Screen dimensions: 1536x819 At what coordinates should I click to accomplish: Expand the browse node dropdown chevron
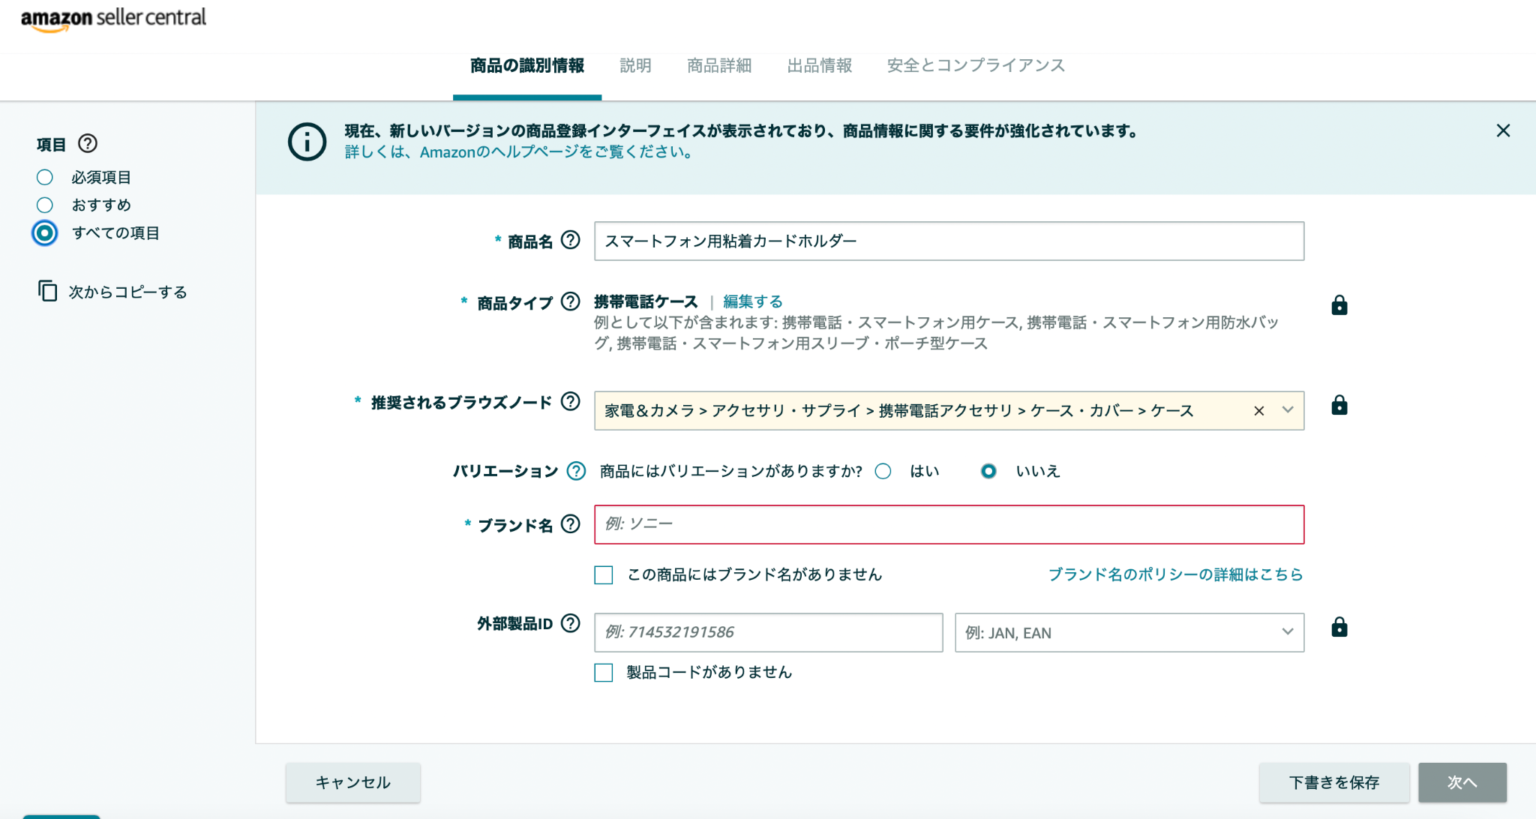coord(1288,410)
